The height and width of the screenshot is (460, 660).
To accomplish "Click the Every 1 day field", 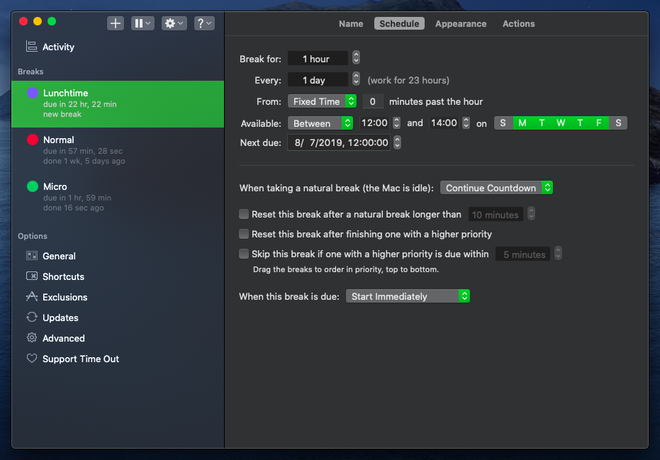I will pos(318,80).
